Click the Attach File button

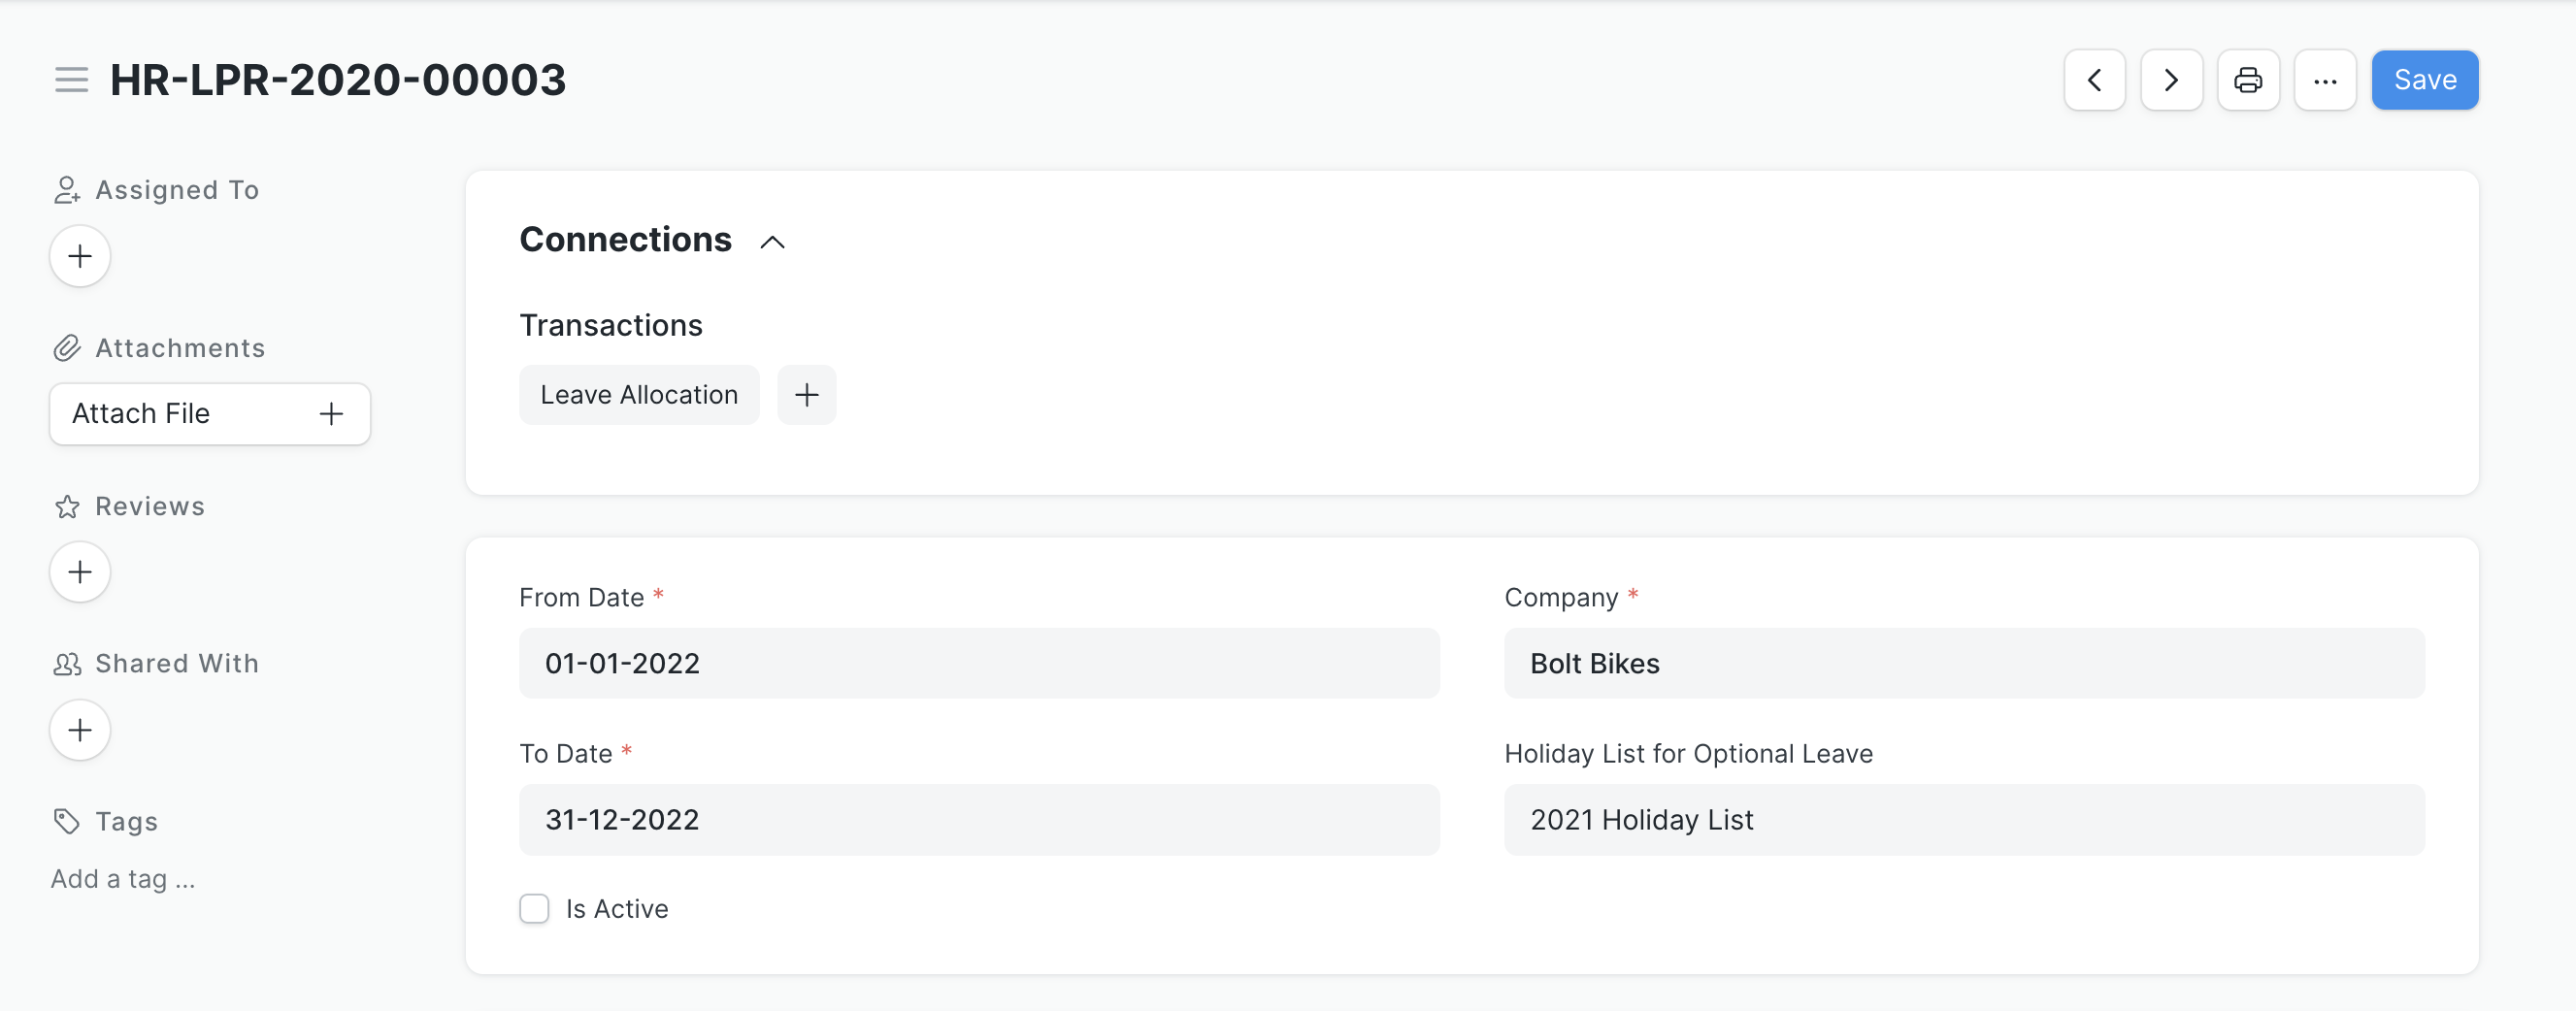(x=210, y=414)
